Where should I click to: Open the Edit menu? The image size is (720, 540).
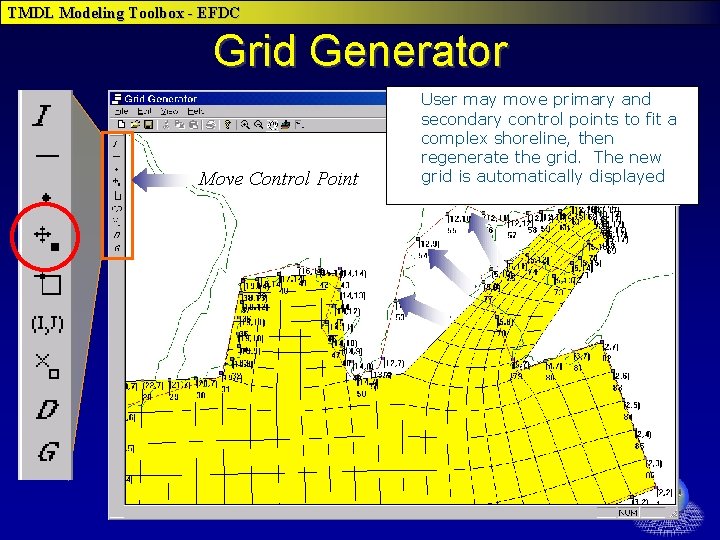point(144,112)
